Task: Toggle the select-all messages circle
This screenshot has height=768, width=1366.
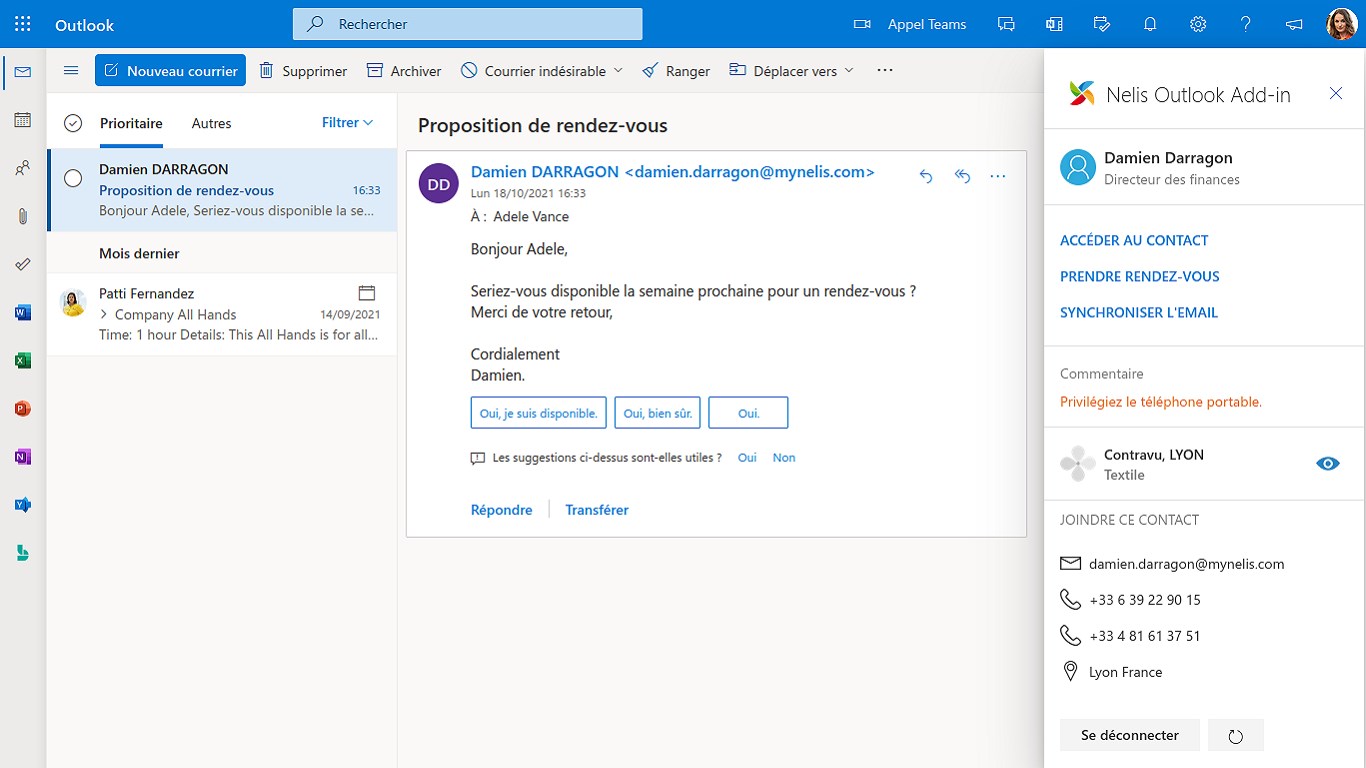Action: 73,123
